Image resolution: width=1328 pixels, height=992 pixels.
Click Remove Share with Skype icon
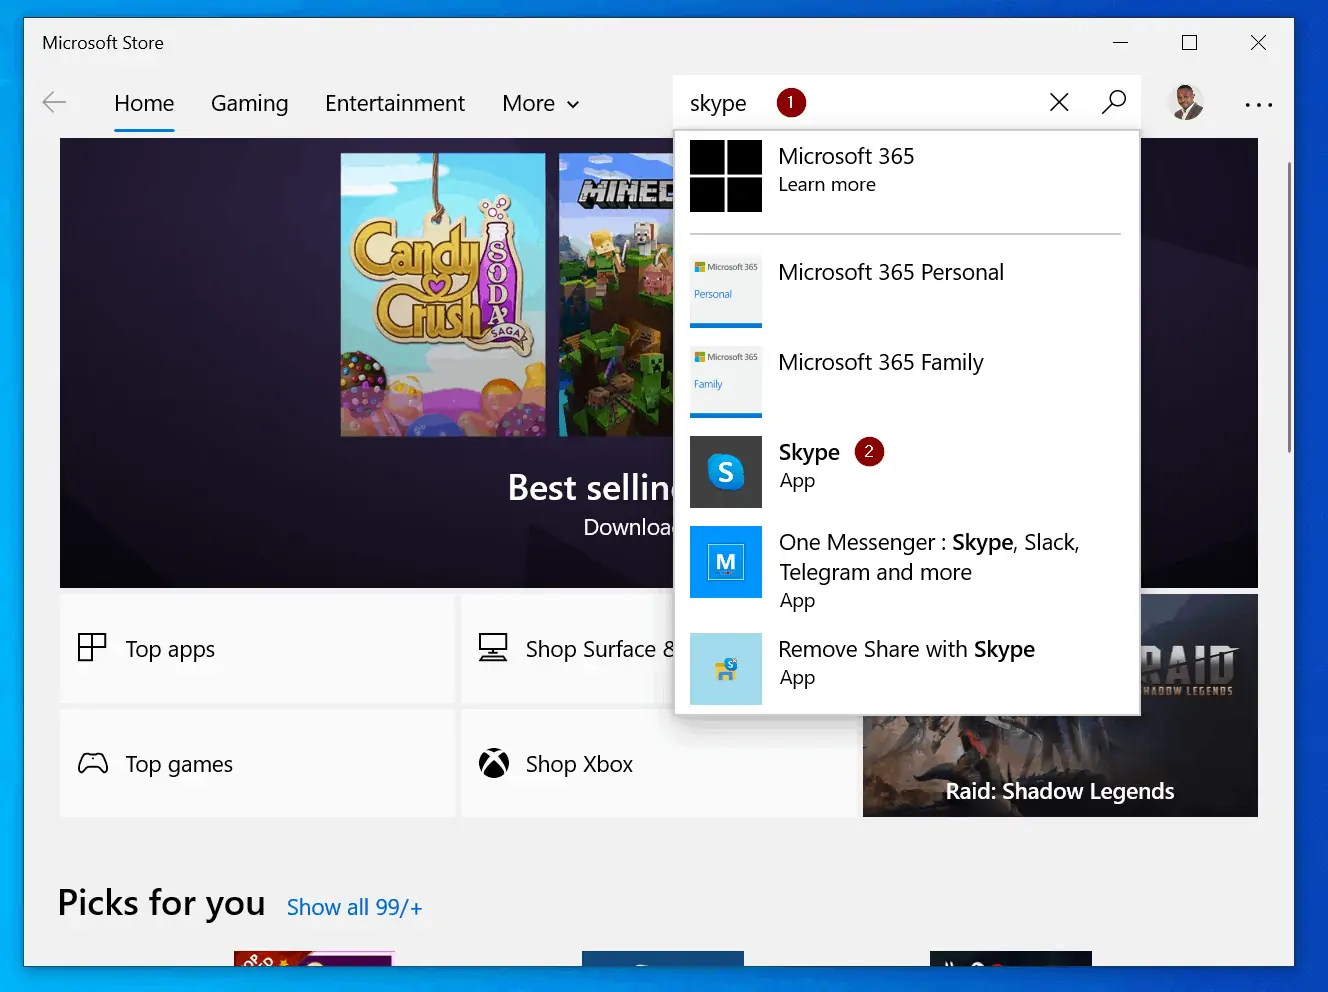726,669
